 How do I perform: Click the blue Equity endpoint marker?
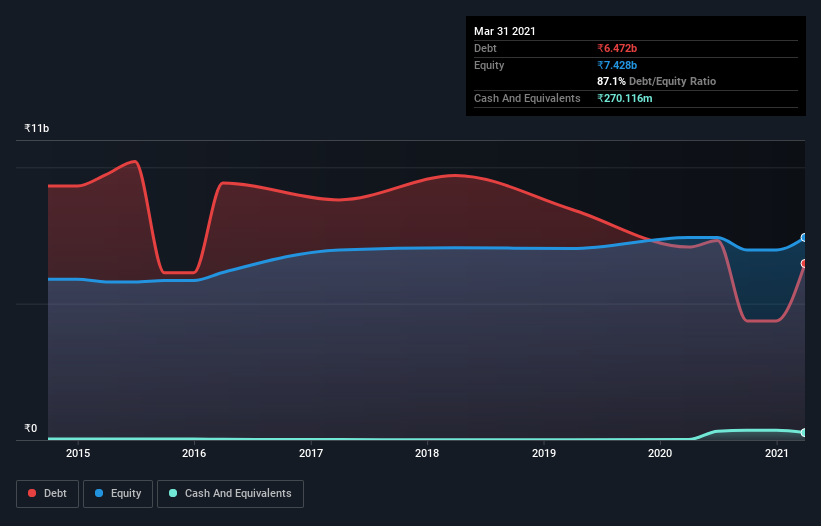[x=804, y=238]
